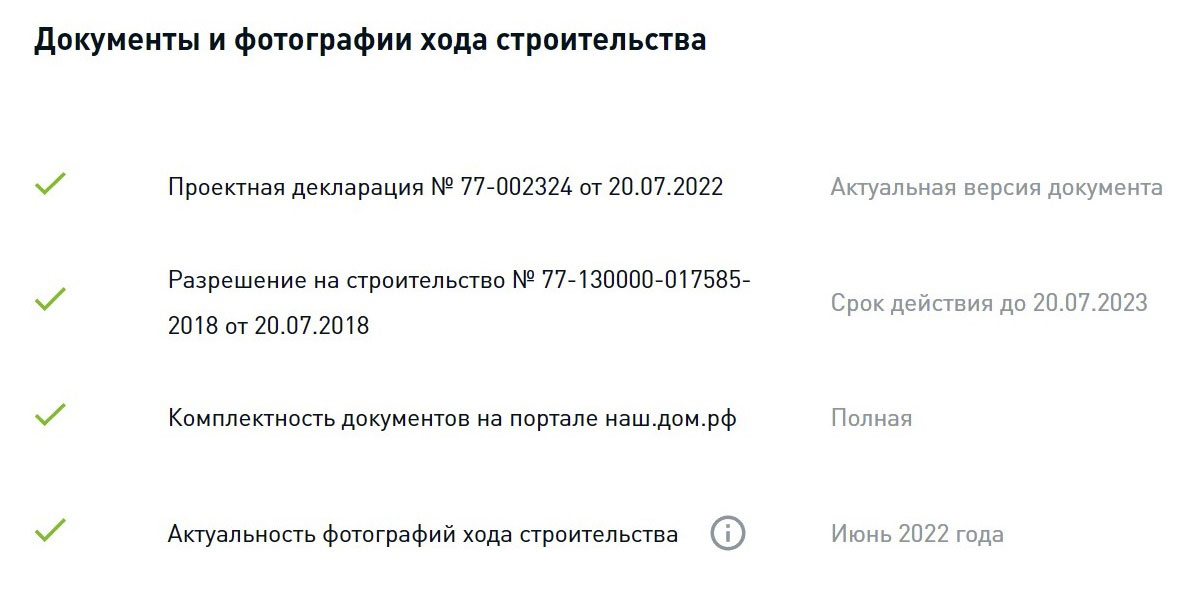The height and width of the screenshot is (611, 1187).
Task: Click green checkmark beside Актуальность фотографий row
Action: [51, 530]
